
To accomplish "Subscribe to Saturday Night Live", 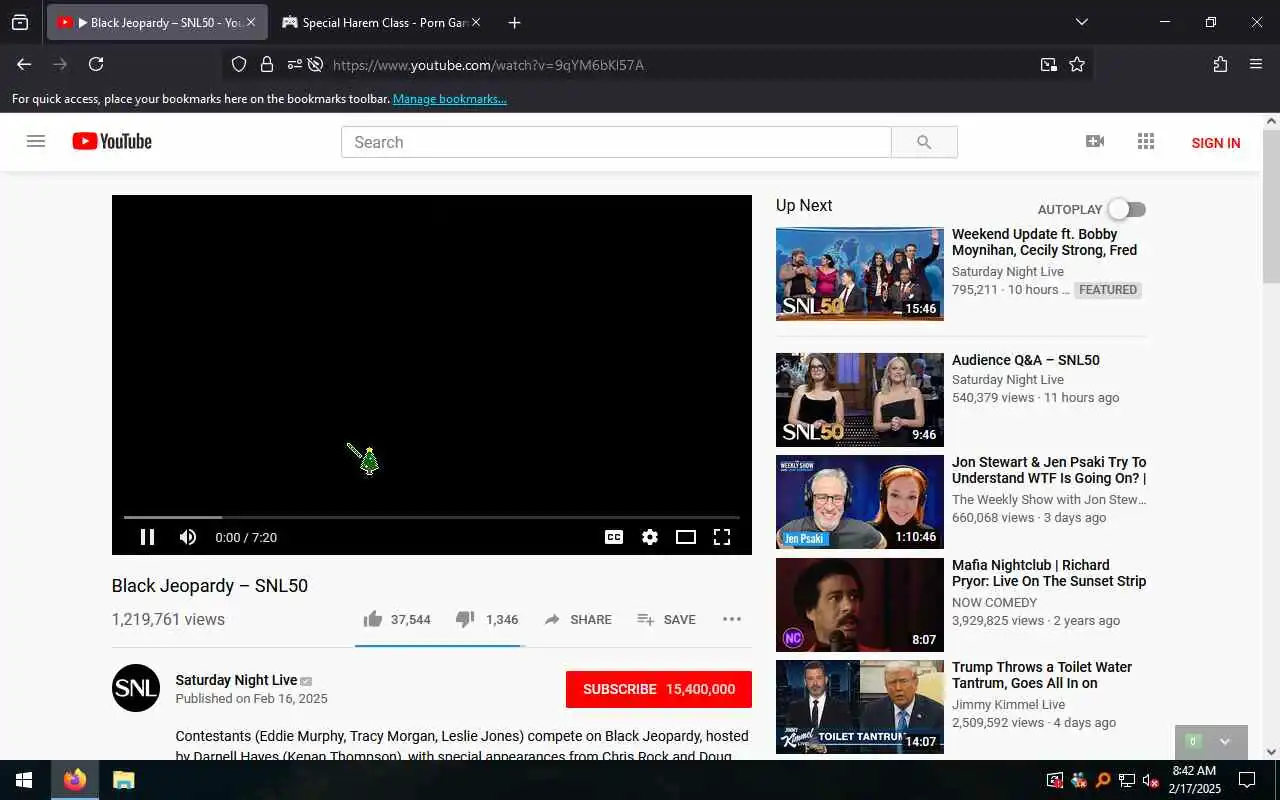I will [659, 689].
